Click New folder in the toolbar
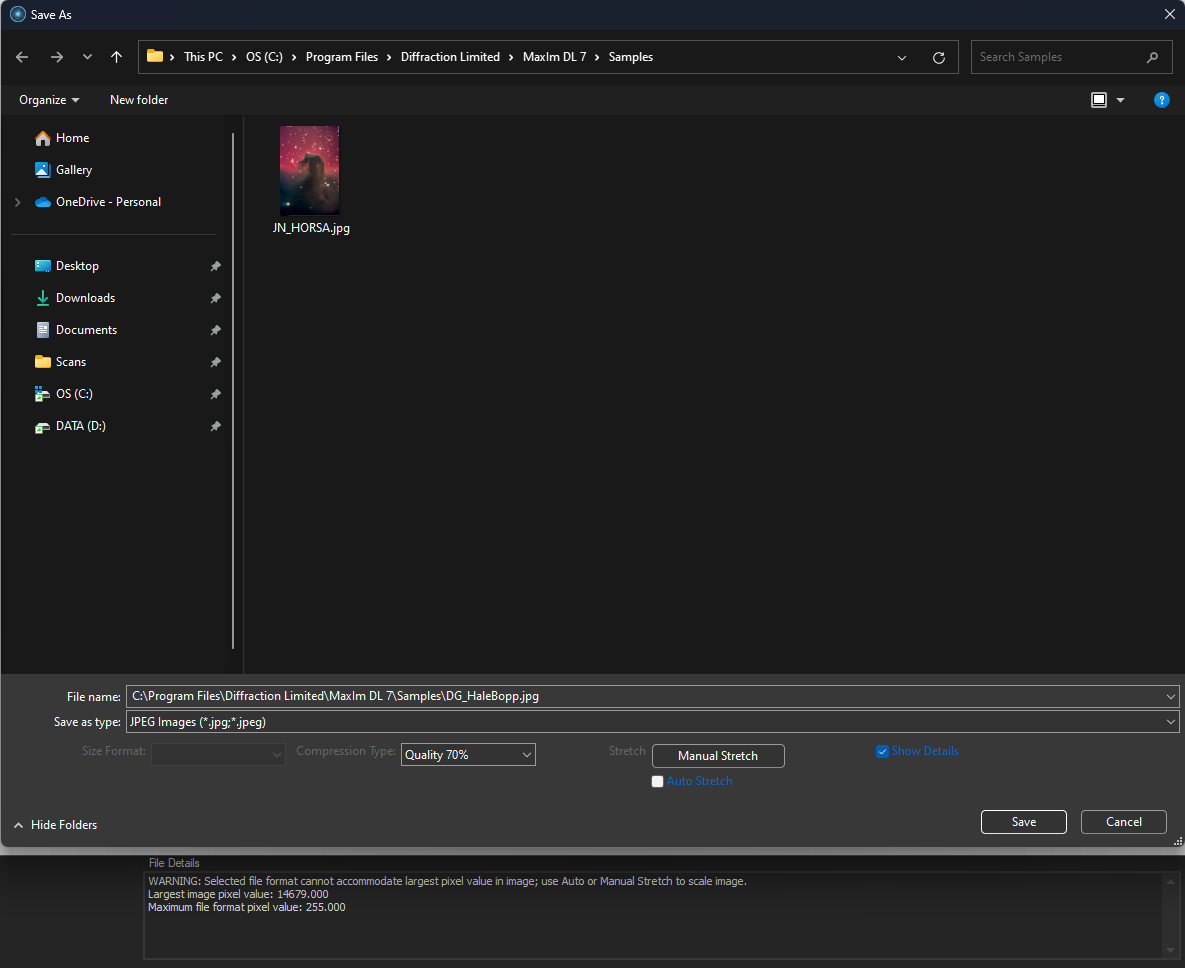The width and height of the screenshot is (1185, 968). click(139, 100)
